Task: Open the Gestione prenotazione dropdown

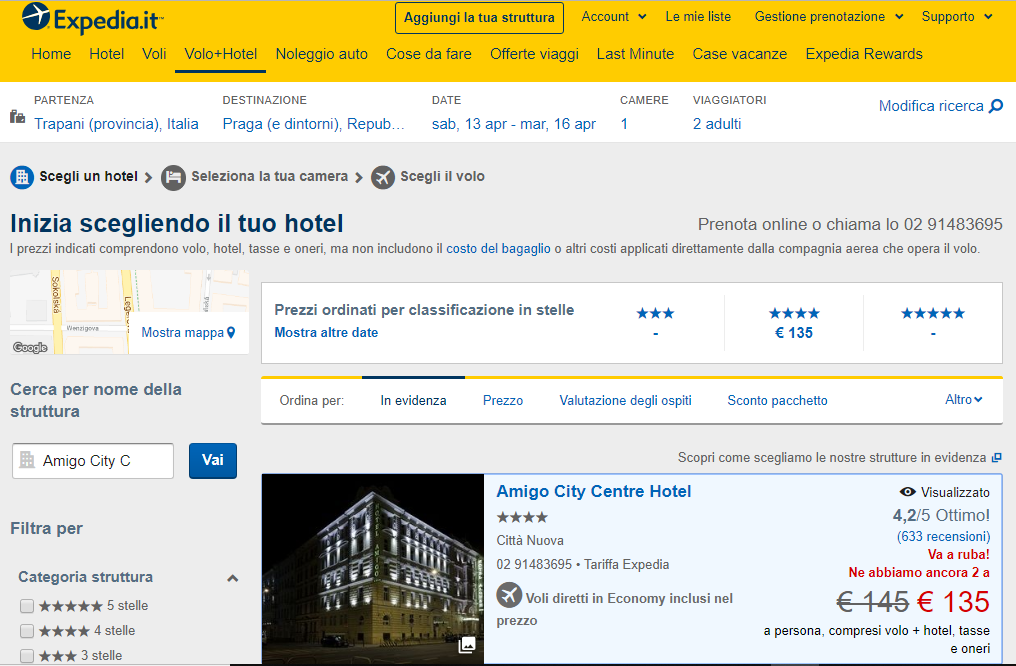Action: (x=829, y=17)
